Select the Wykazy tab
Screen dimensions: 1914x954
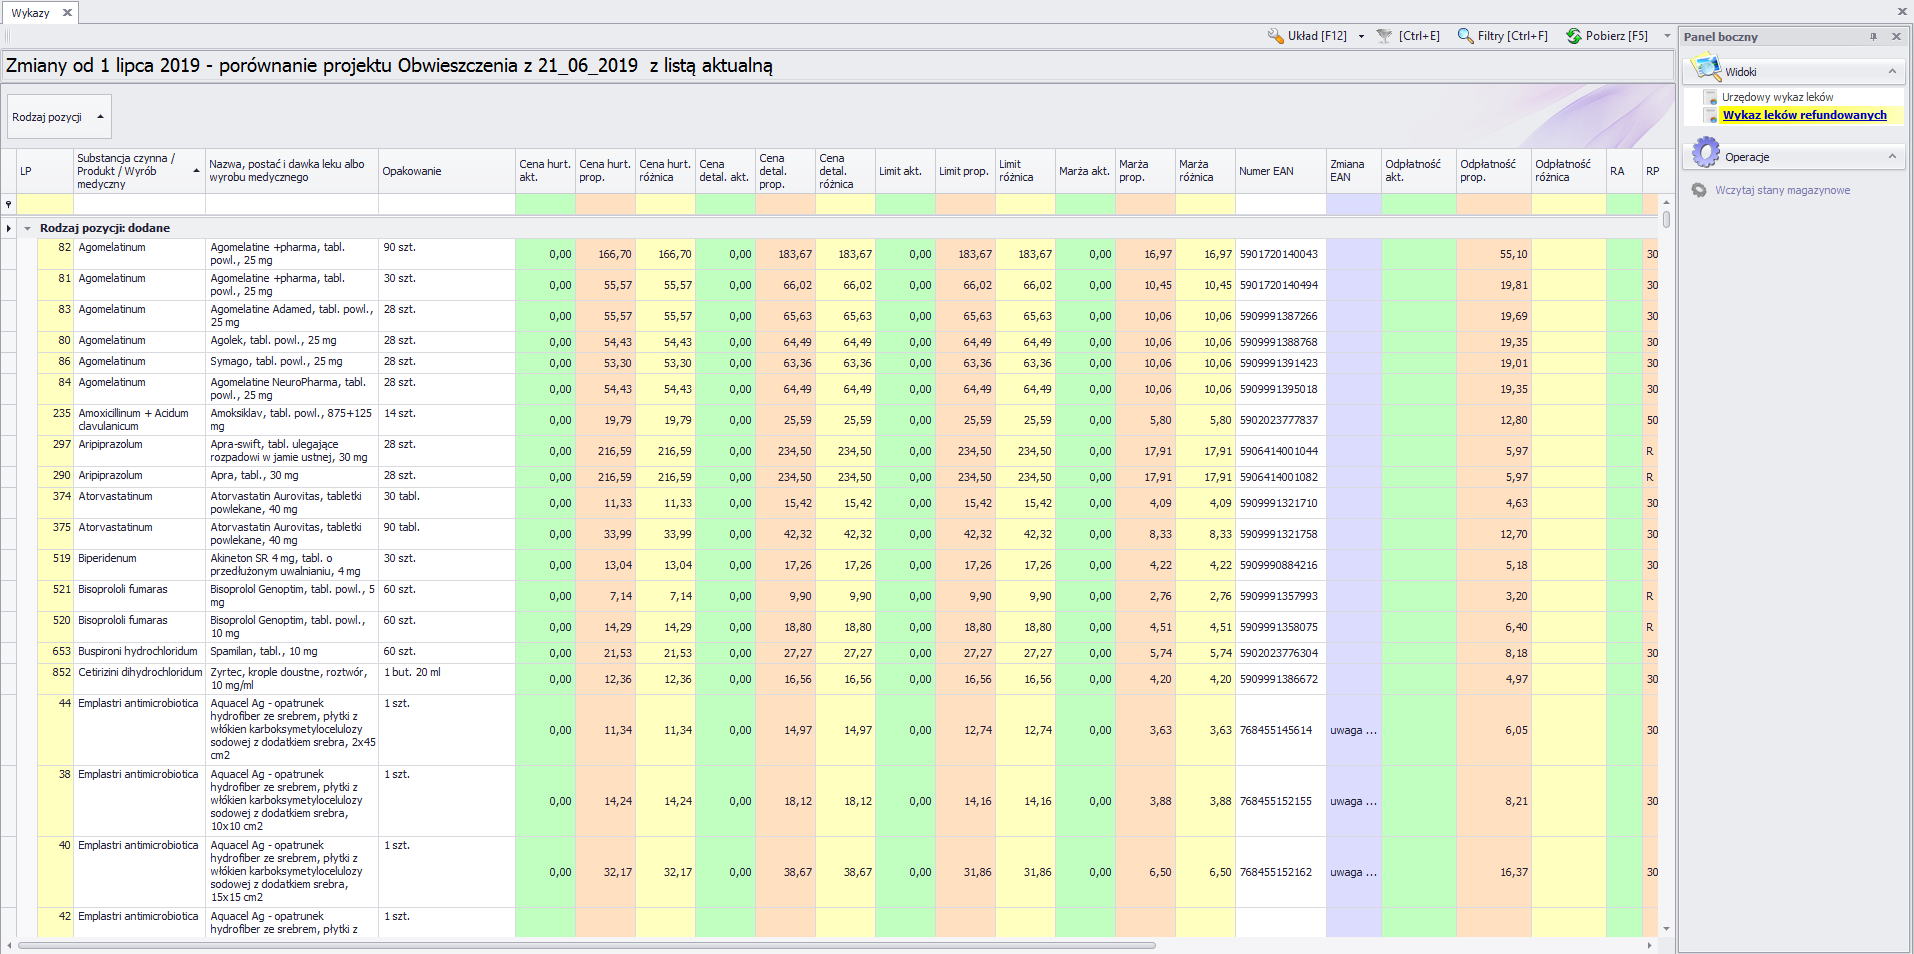tap(30, 13)
